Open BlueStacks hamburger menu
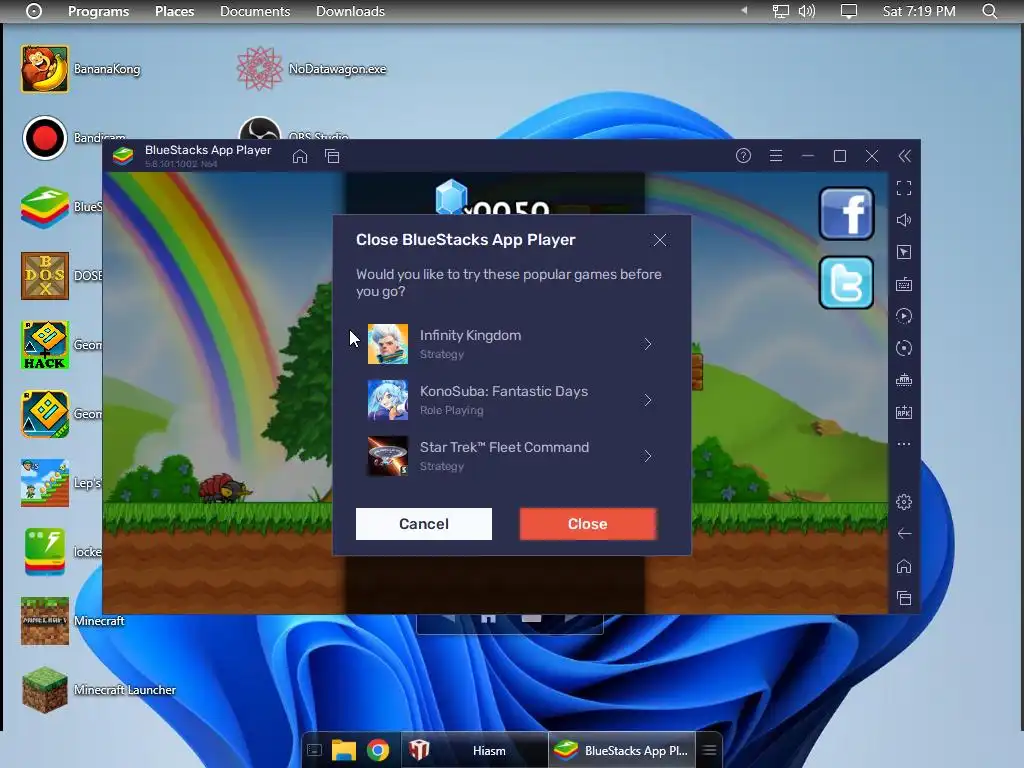The image size is (1024, 768). [x=776, y=155]
